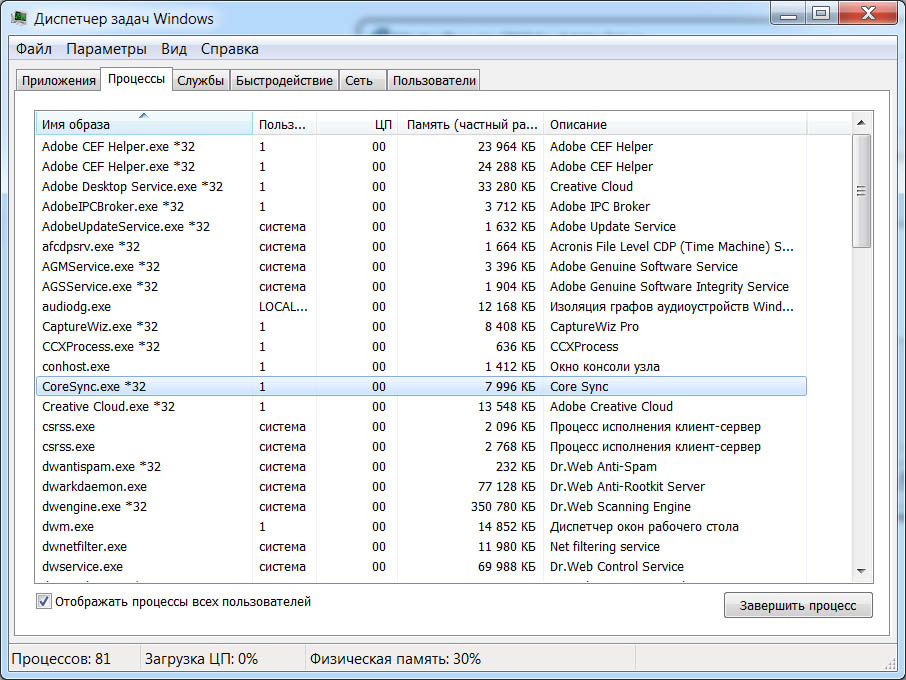Click the Task Manager title bar icon
Screen dimensions: 906x680
[x=19, y=18]
